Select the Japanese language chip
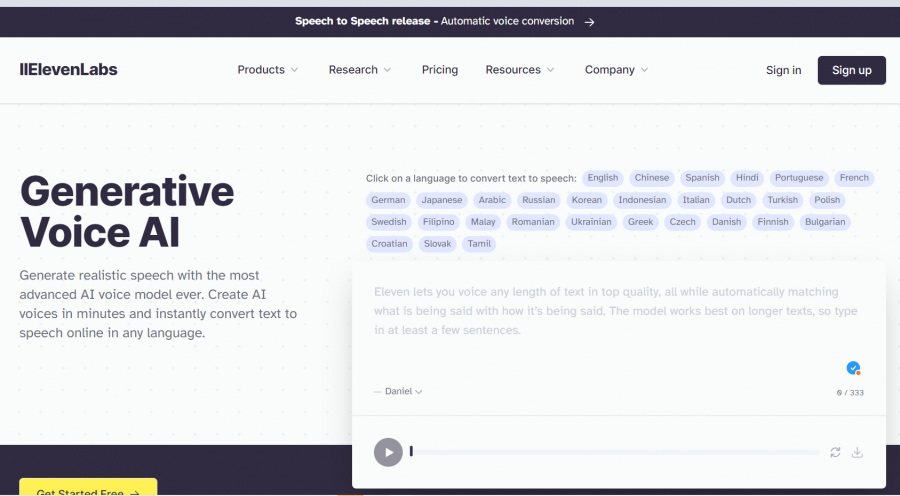The height and width of the screenshot is (496, 900). pos(441,200)
